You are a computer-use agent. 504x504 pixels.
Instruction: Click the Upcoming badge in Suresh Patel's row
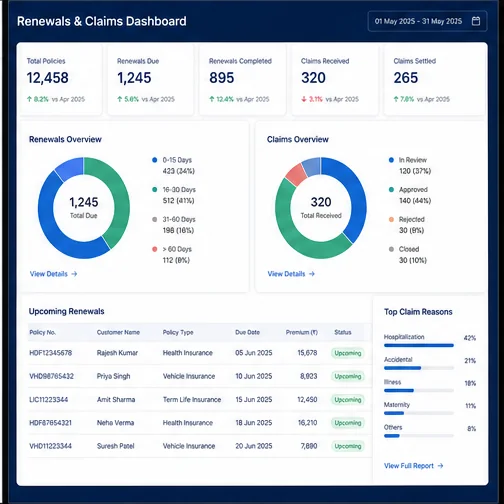click(348, 446)
